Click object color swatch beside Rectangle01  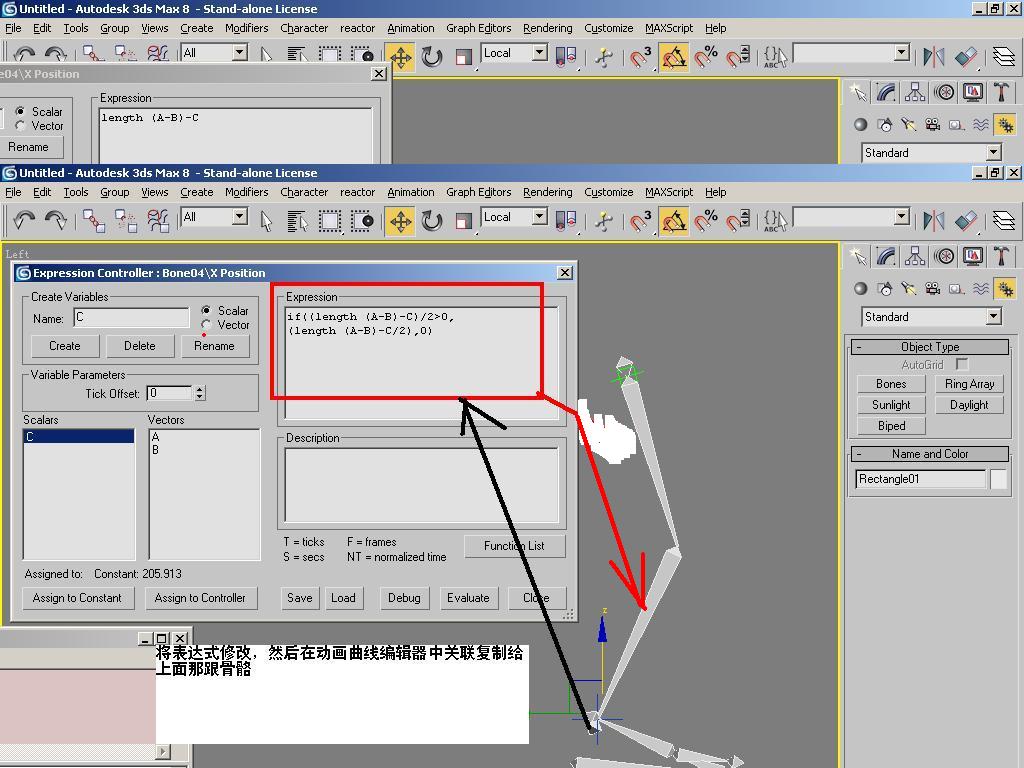pyautogui.click(x=999, y=479)
